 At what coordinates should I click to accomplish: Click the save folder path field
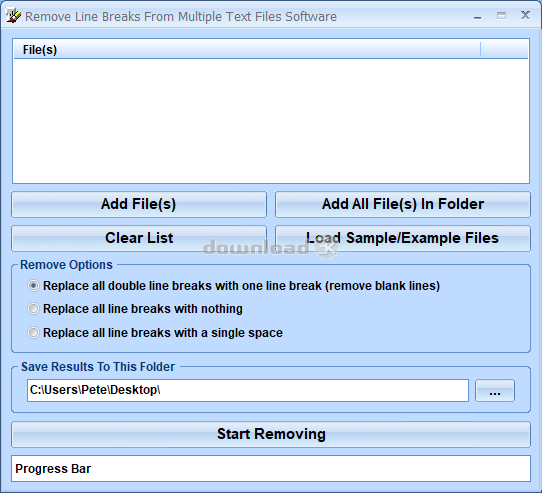(x=248, y=391)
